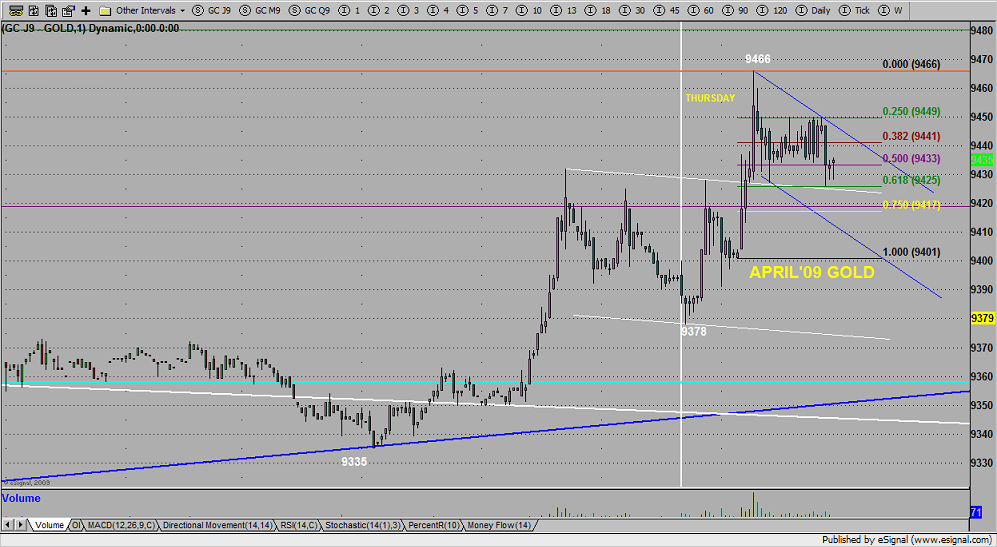Switch symbol to GC Q9
Image resolution: width=997 pixels, height=547 pixels.
pyautogui.click(x=310, y=11)
